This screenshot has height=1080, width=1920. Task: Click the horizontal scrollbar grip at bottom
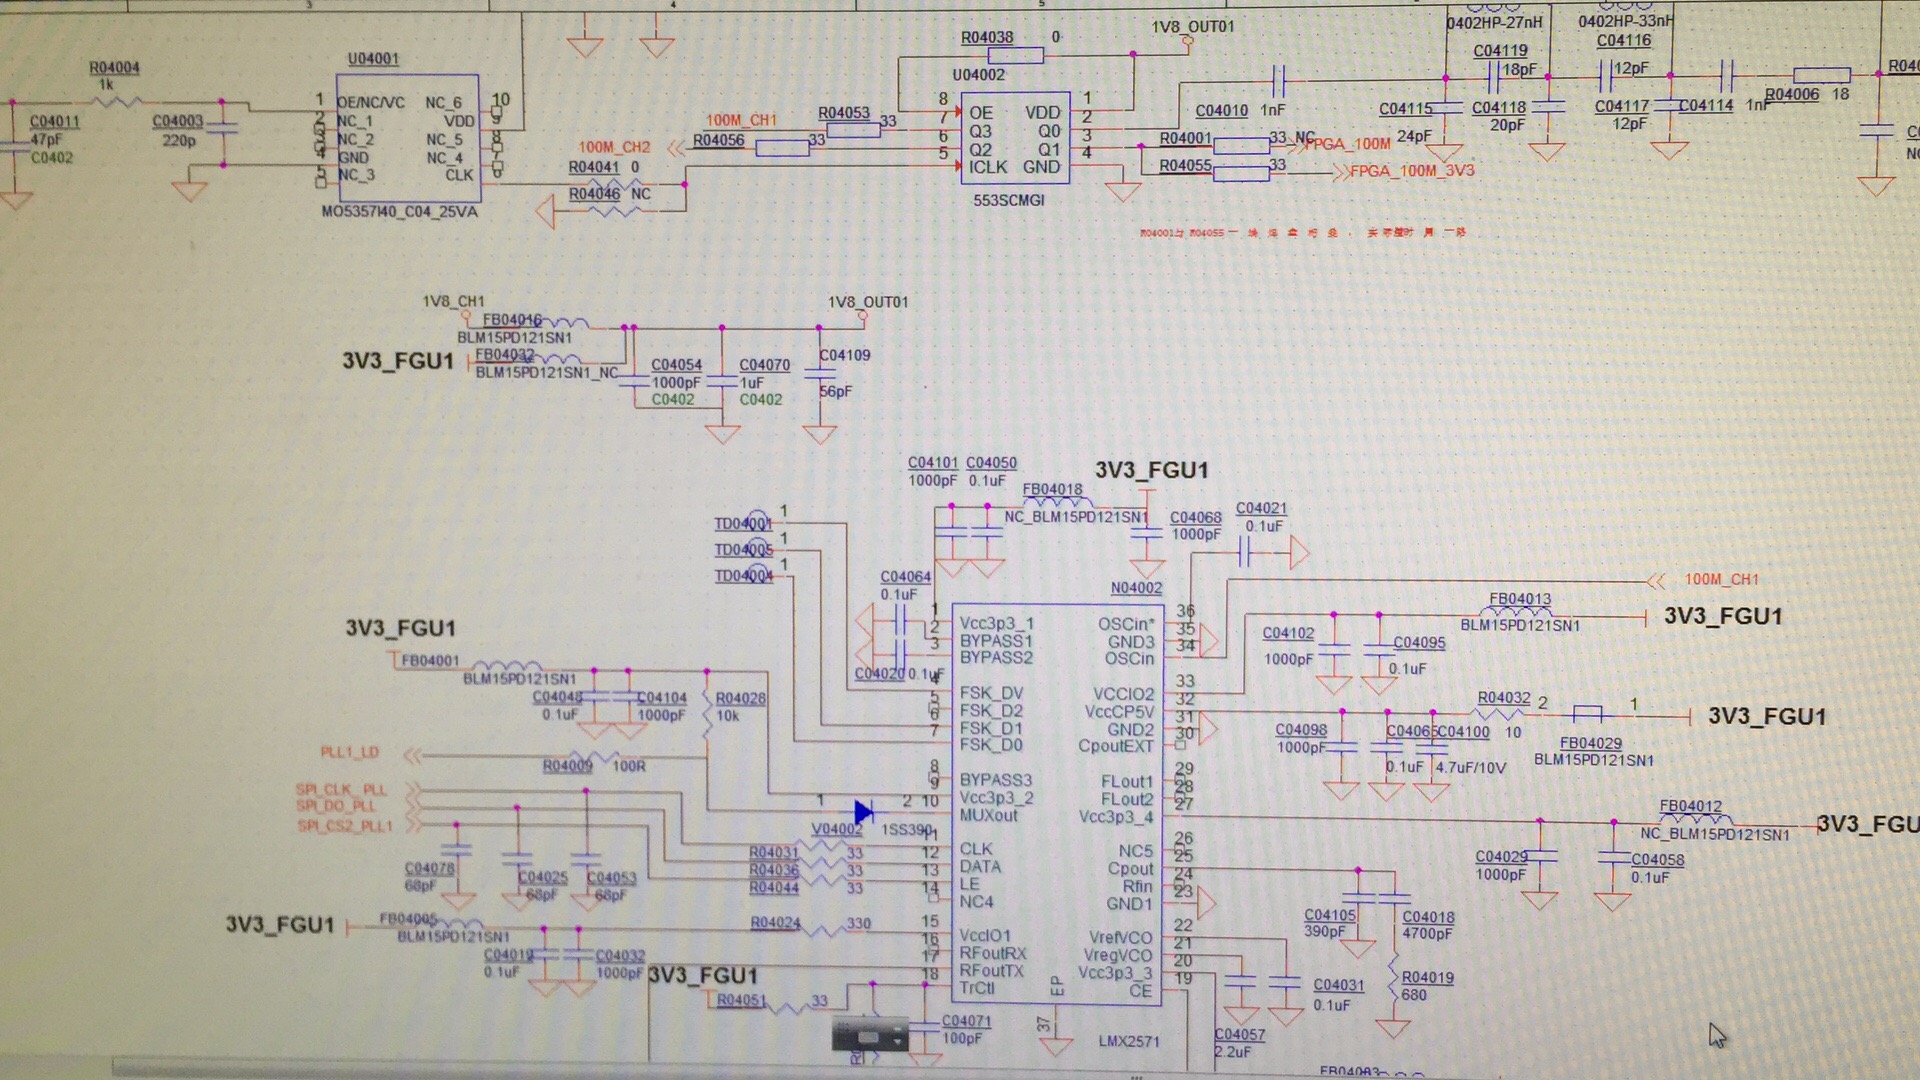click(x=1135, y=1076)
